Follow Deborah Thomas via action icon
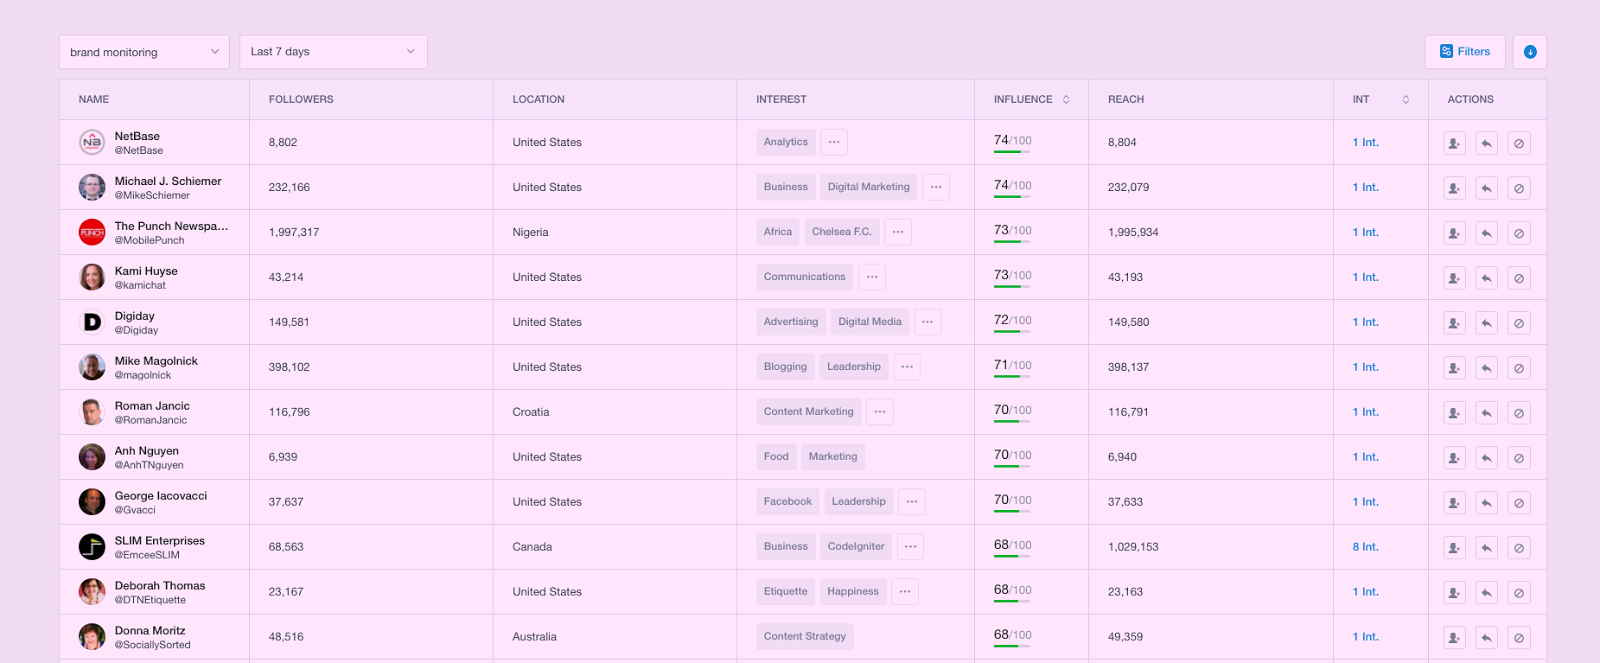The width and height of the screenshot is (1600, 663). pyautogui.click(x=1454, y=593)
